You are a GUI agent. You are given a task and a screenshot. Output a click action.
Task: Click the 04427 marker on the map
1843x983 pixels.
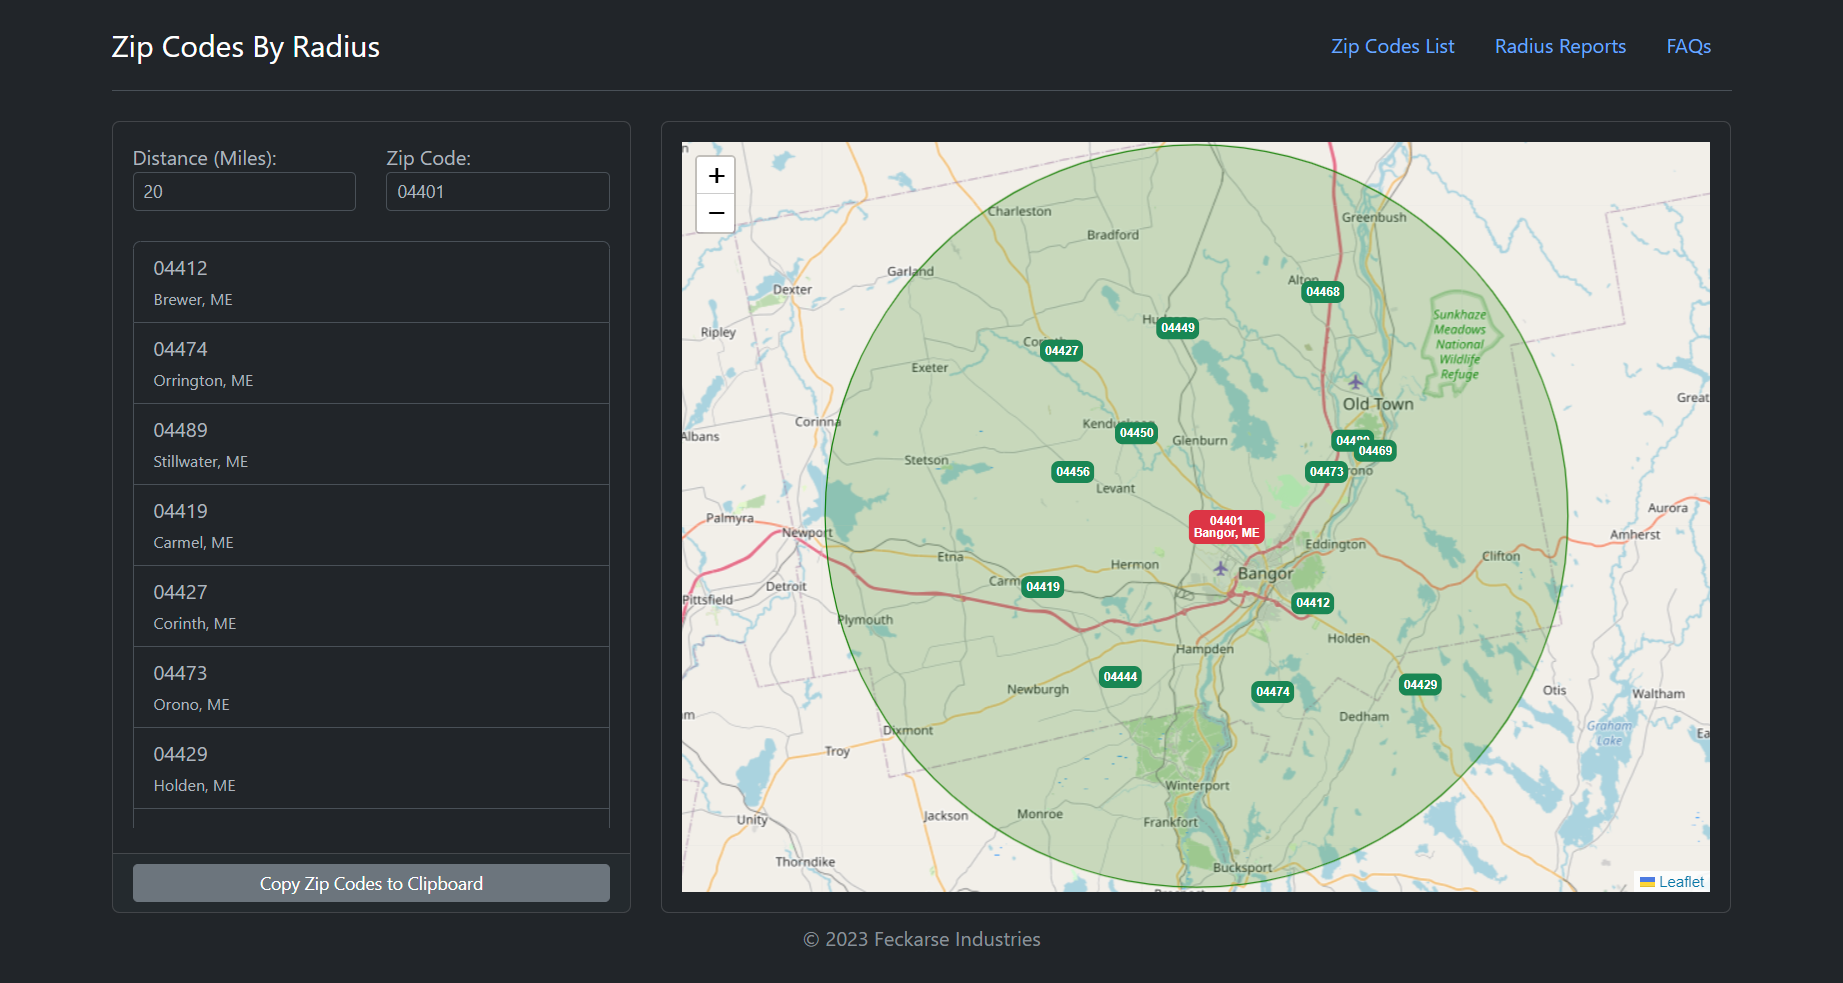click(x=1060, y=350)
